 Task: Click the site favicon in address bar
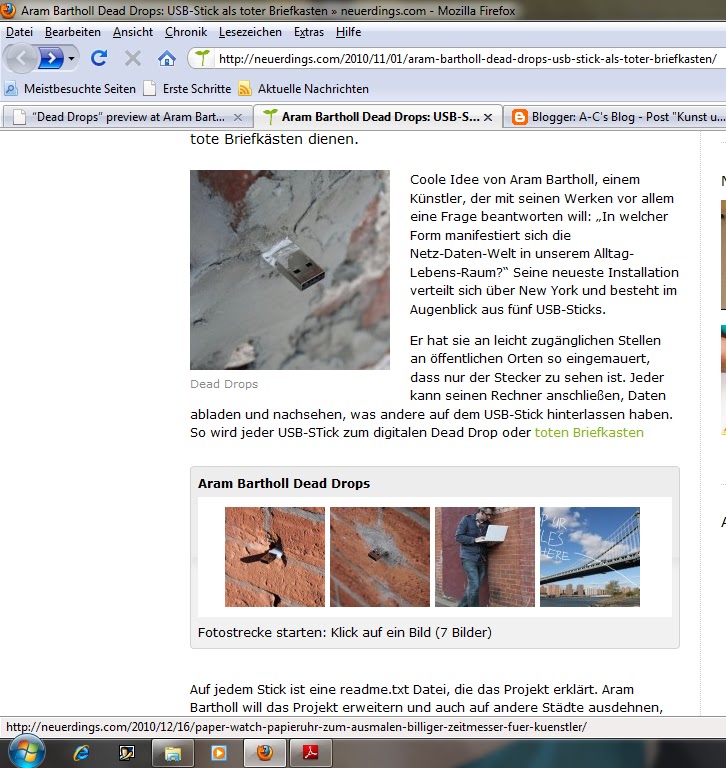pos(202,58)
